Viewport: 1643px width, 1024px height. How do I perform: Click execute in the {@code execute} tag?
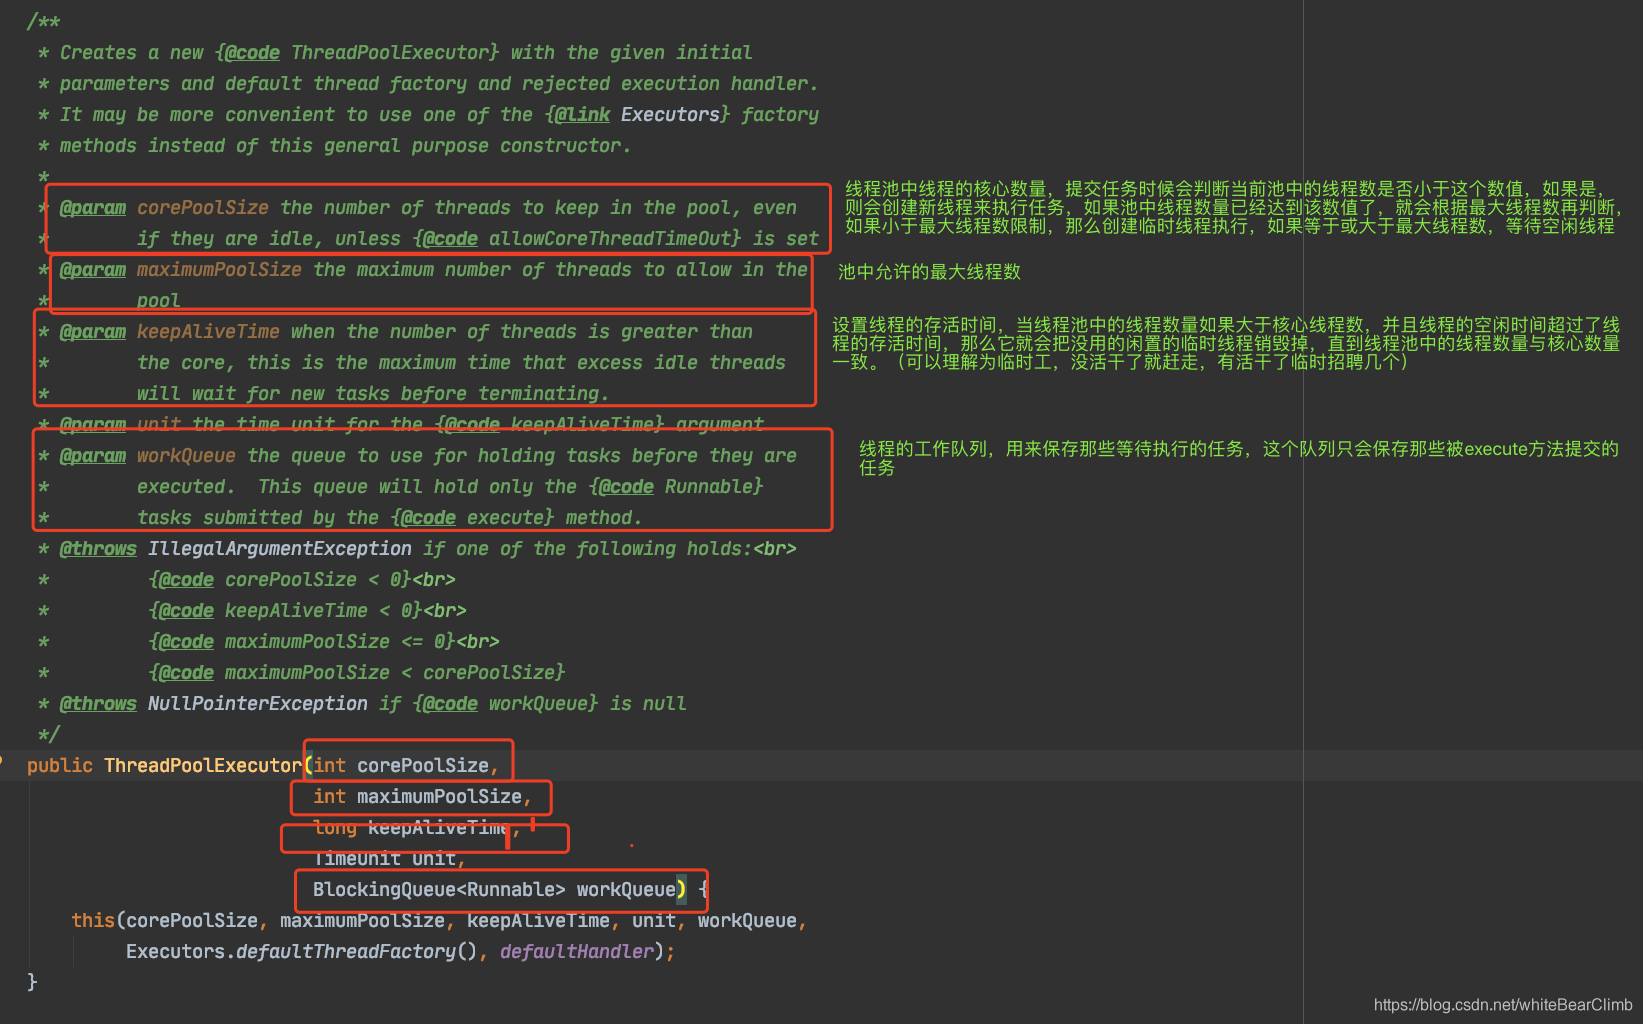505,517
